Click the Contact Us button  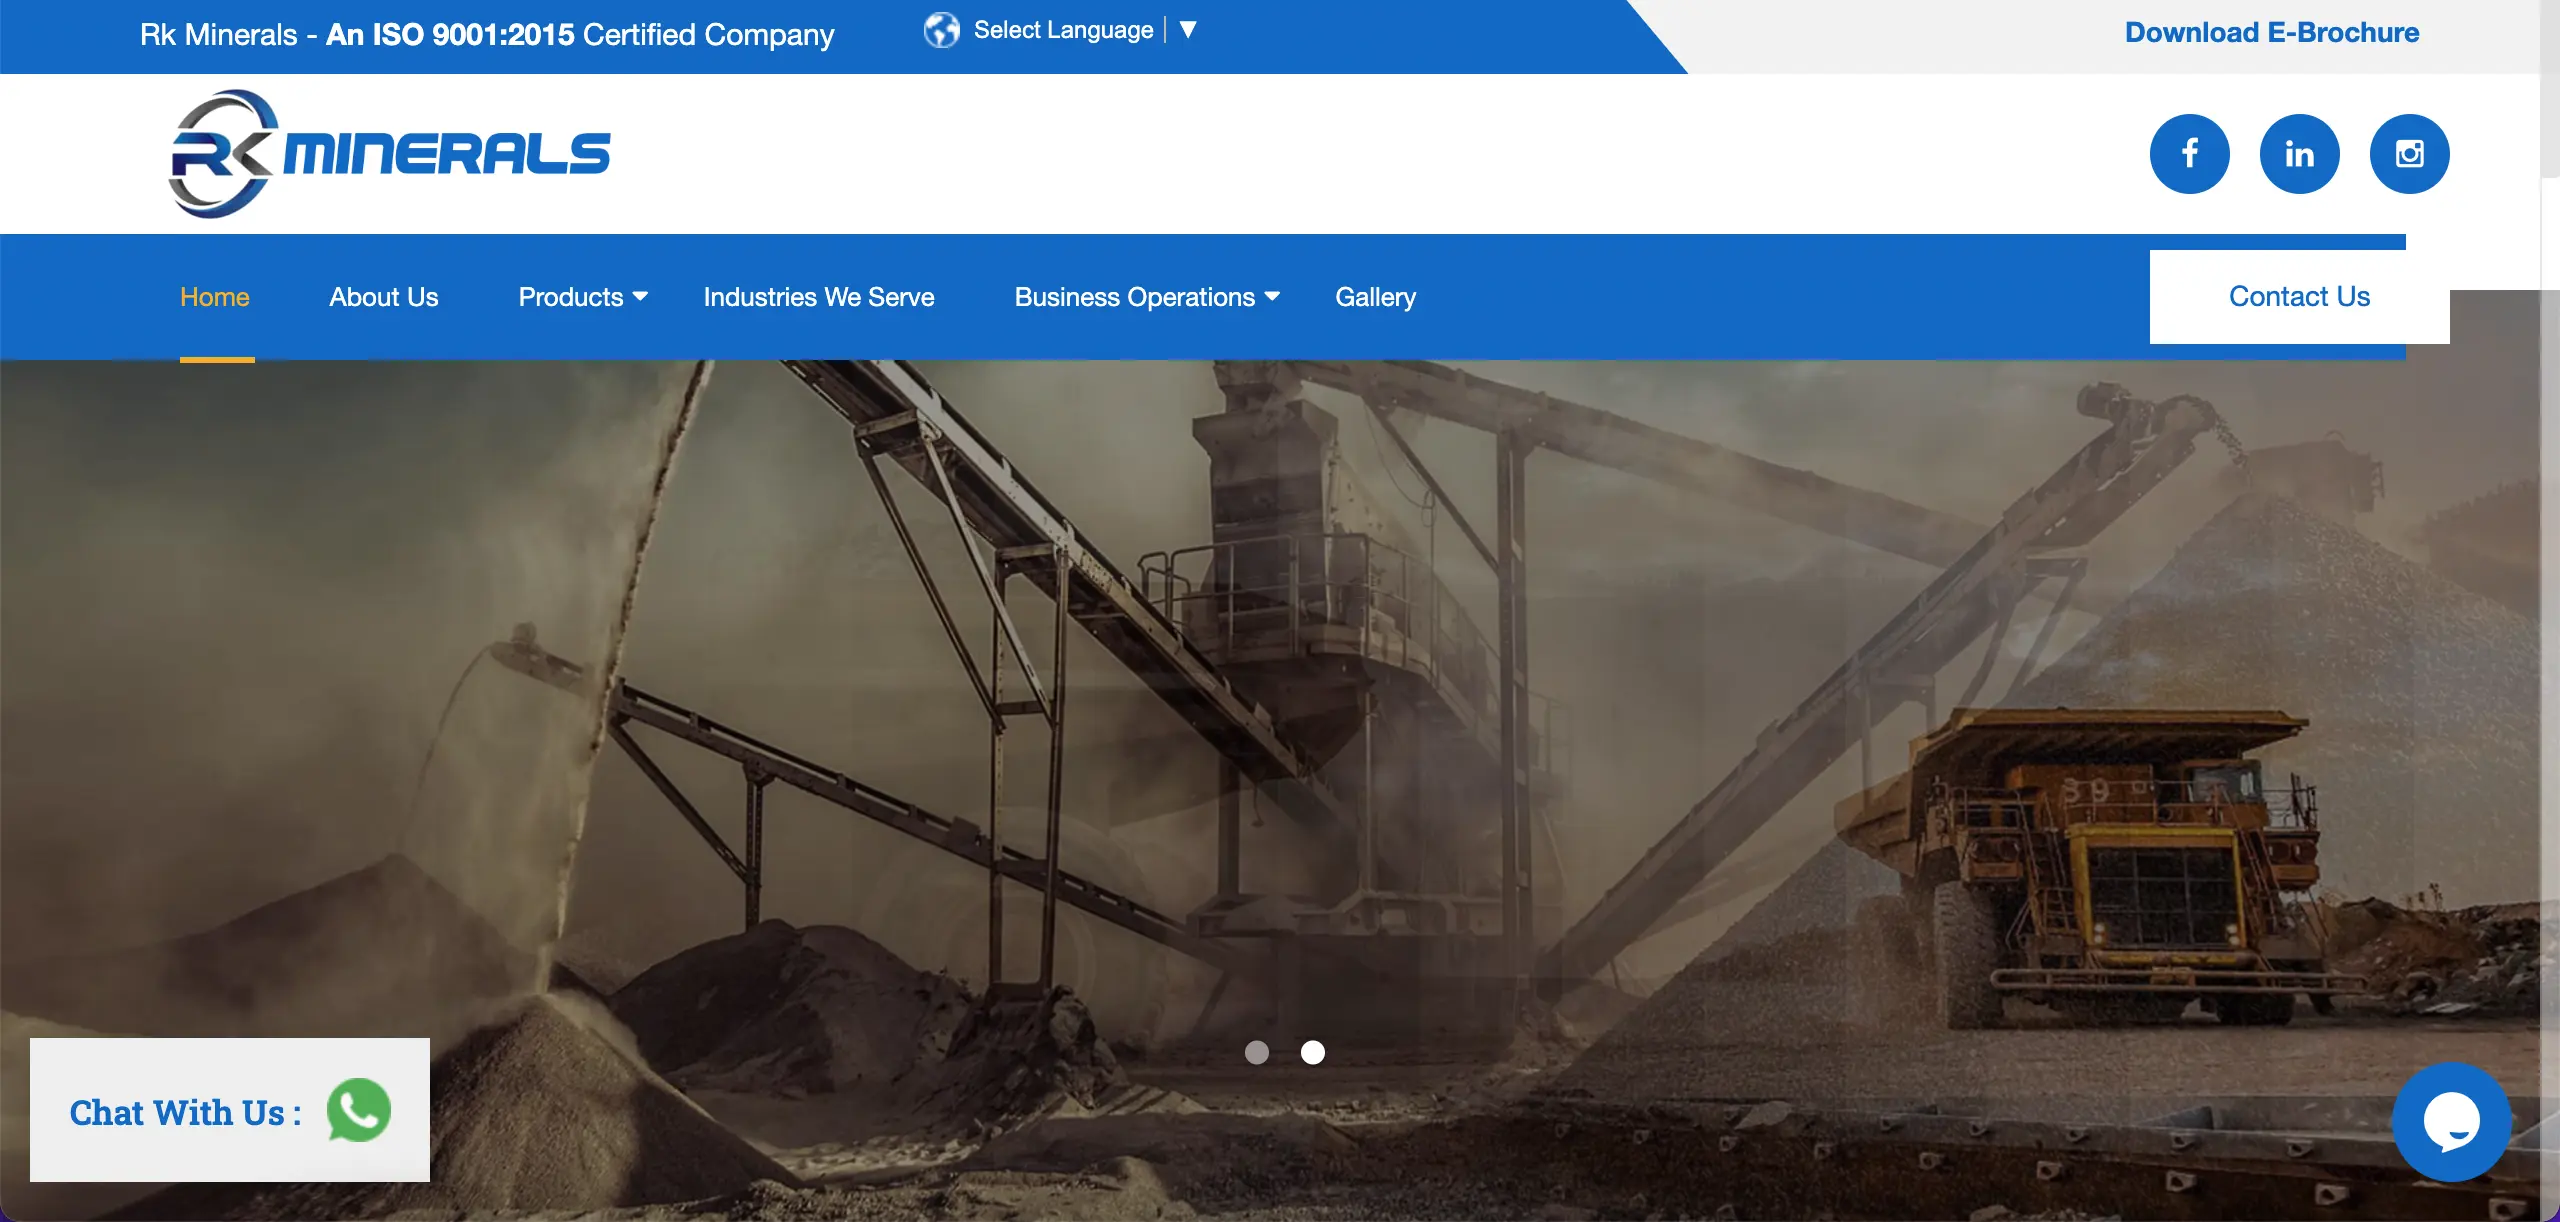click(x=2299, y=297)
